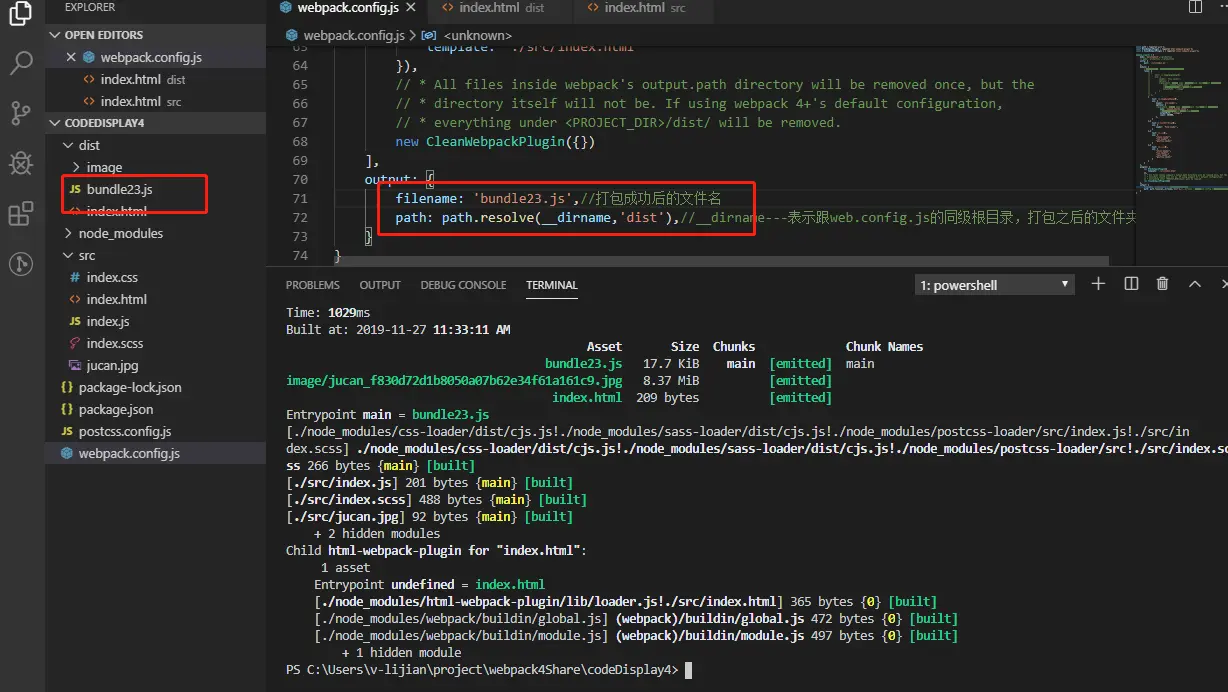Open the PROBLEMS panel tab
1228x692 pixels.
pos(313,285)
